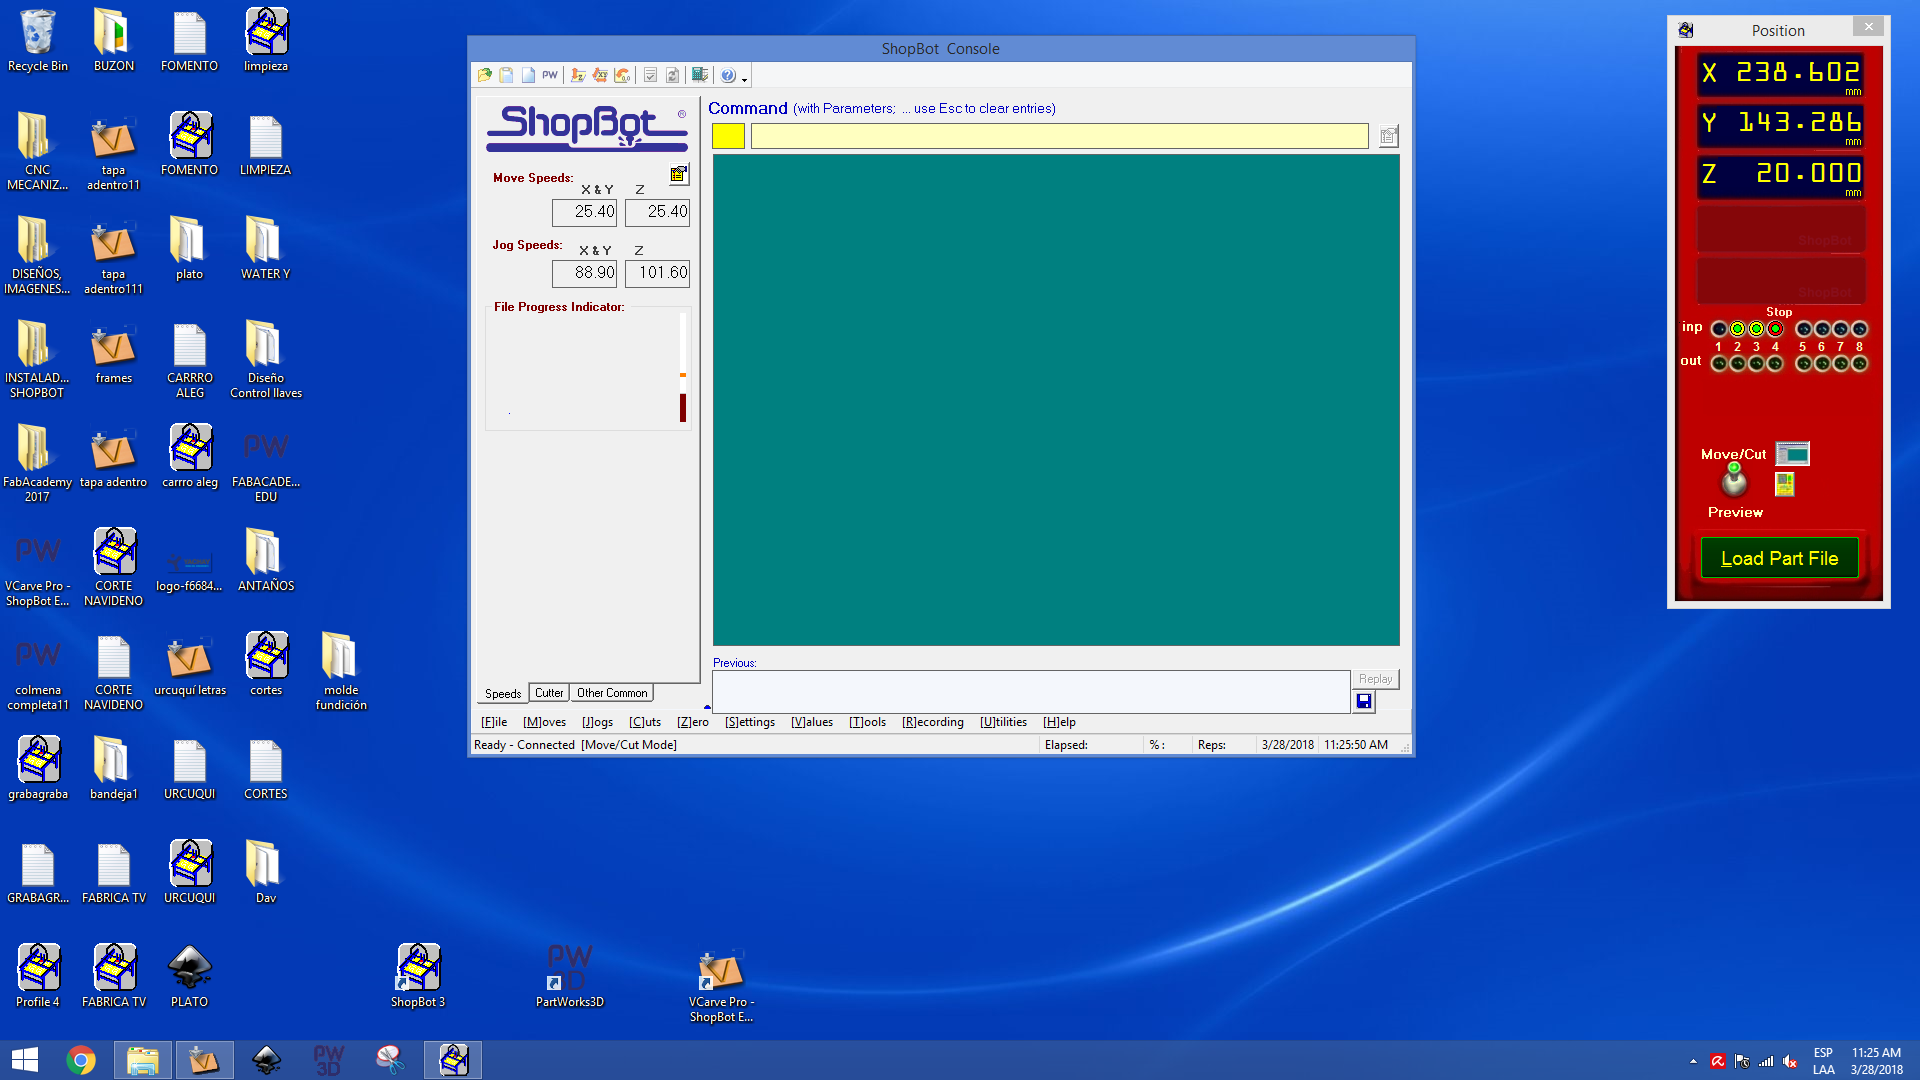Open the [T]ools menu
Image resolution: width=1920 pixels, height=1080 pixels.
pos(867,722)
